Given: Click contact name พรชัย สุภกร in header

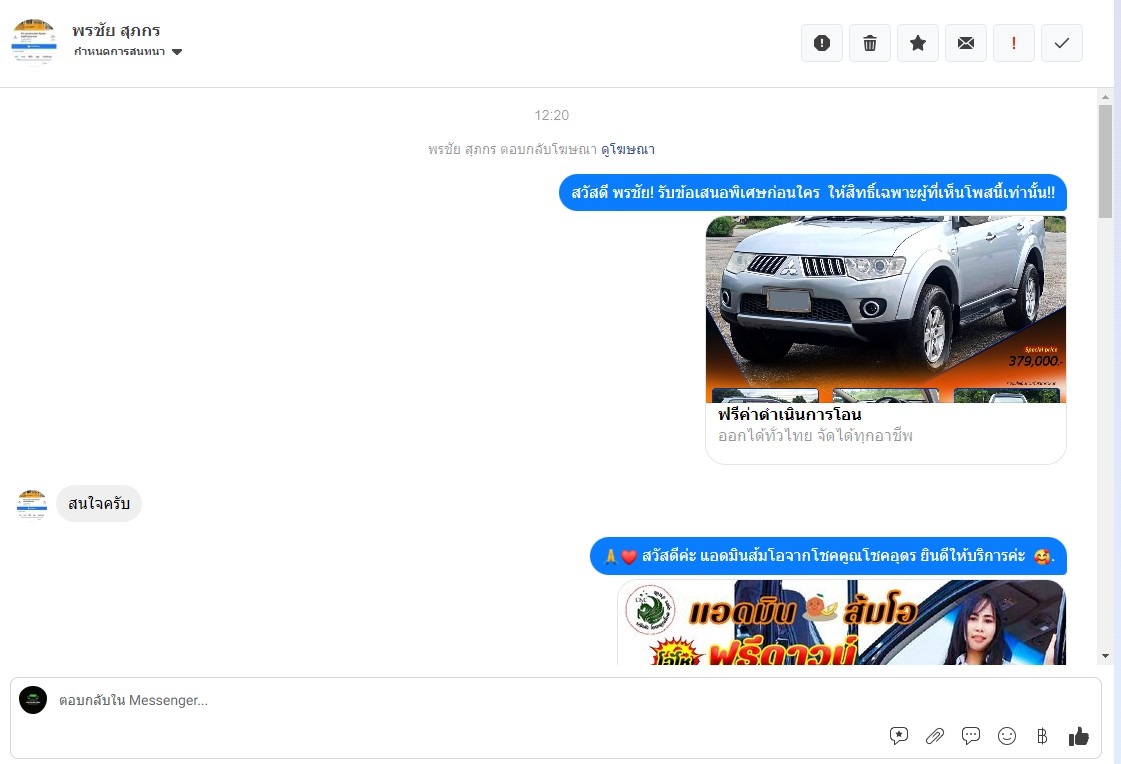Looking at the screenshot, I should click(116, 31).
